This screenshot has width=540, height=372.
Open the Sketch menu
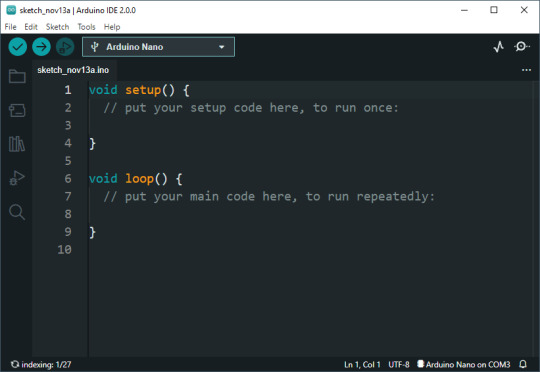[58, 27]
